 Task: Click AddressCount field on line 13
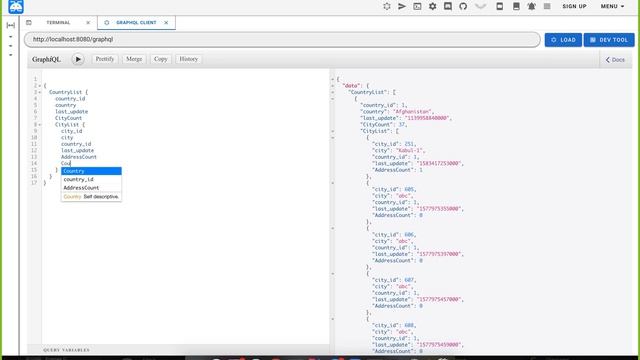coord(79,157)
